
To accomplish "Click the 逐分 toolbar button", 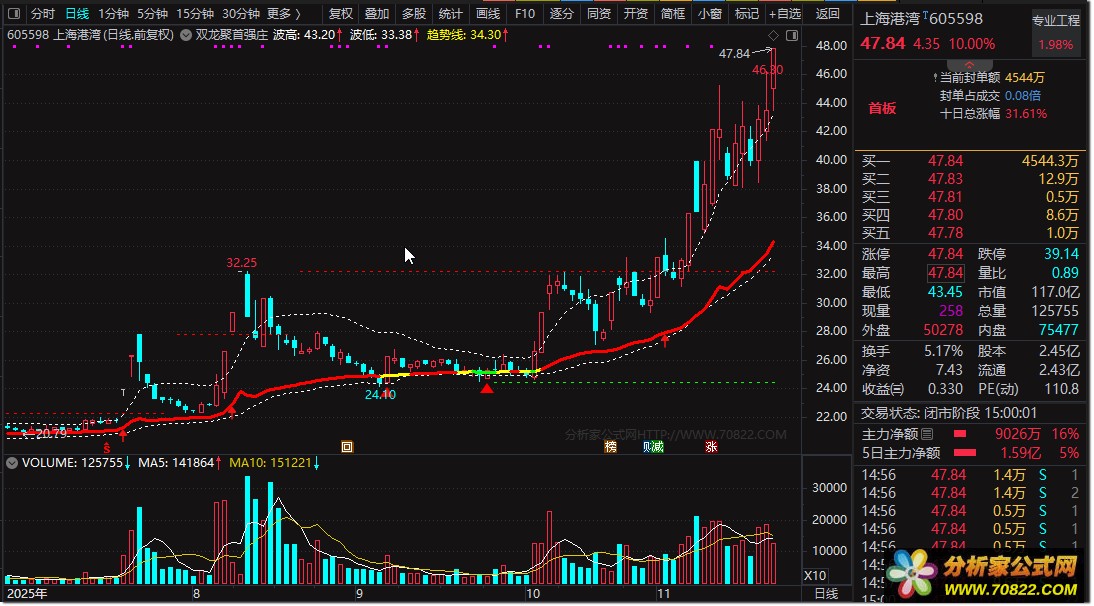I will tap(561, 13).
